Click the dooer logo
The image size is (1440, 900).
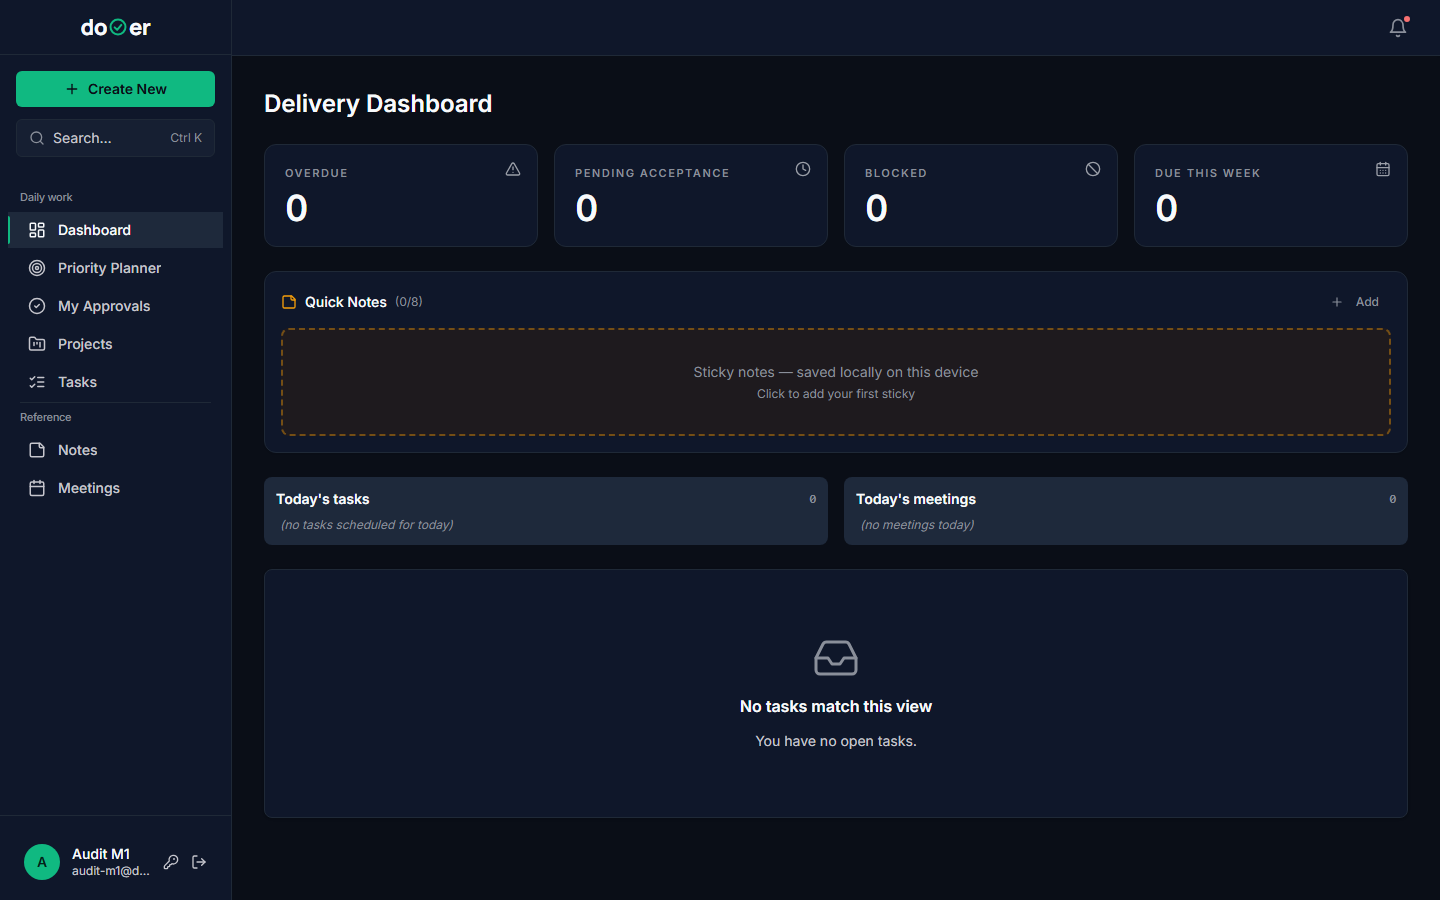(116, 28)
